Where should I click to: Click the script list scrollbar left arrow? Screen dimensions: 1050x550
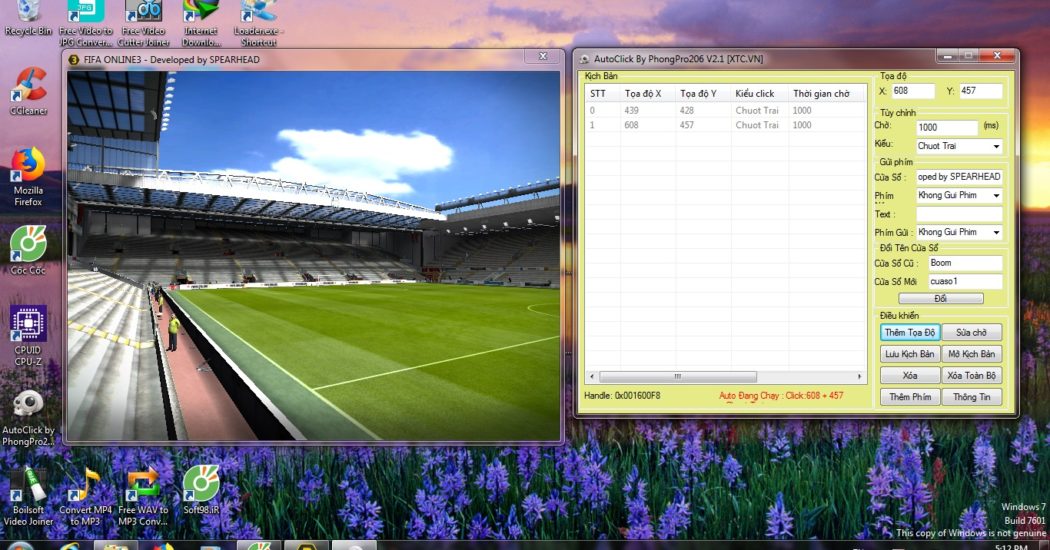click(591, 376)
